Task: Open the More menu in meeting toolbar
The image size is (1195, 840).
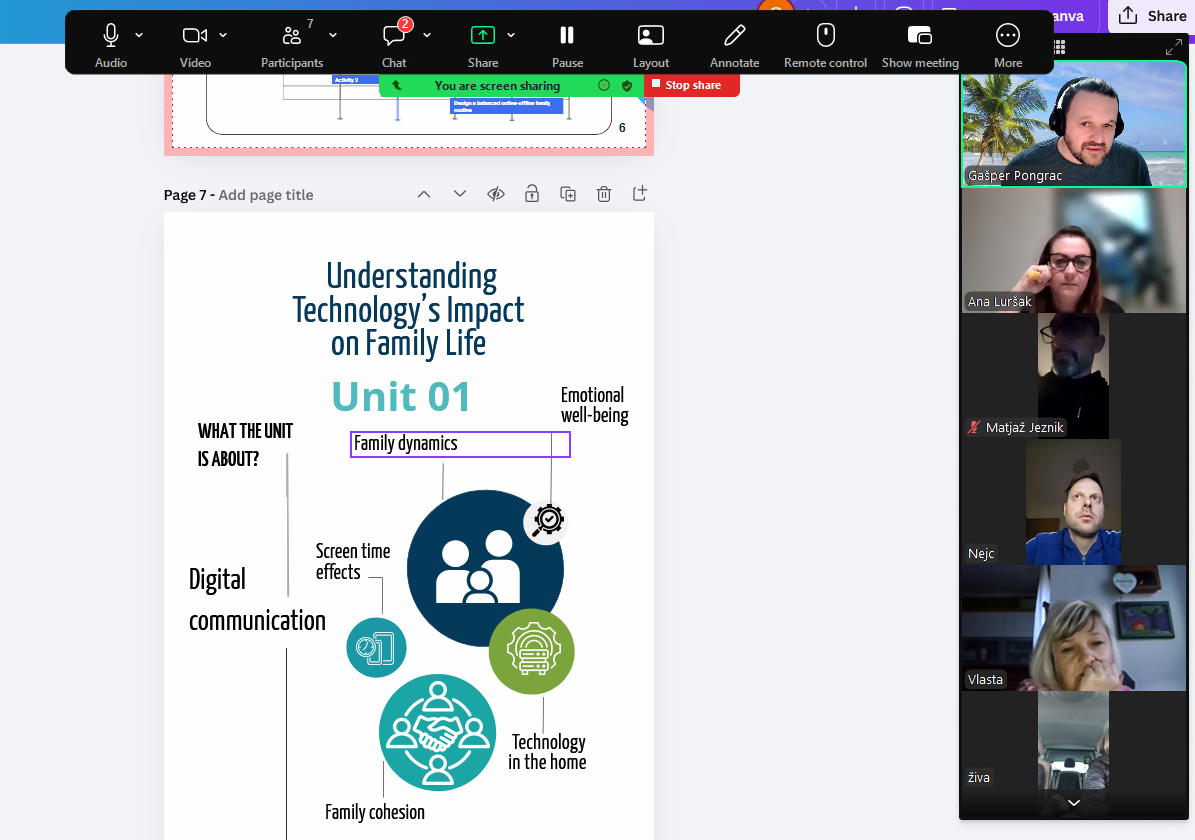Action: point(1007,45)
